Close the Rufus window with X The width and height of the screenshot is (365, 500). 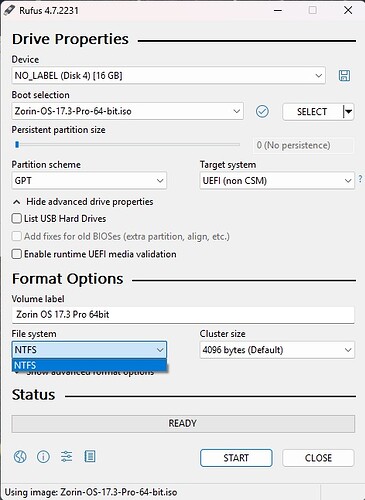[x=348, y=10]
